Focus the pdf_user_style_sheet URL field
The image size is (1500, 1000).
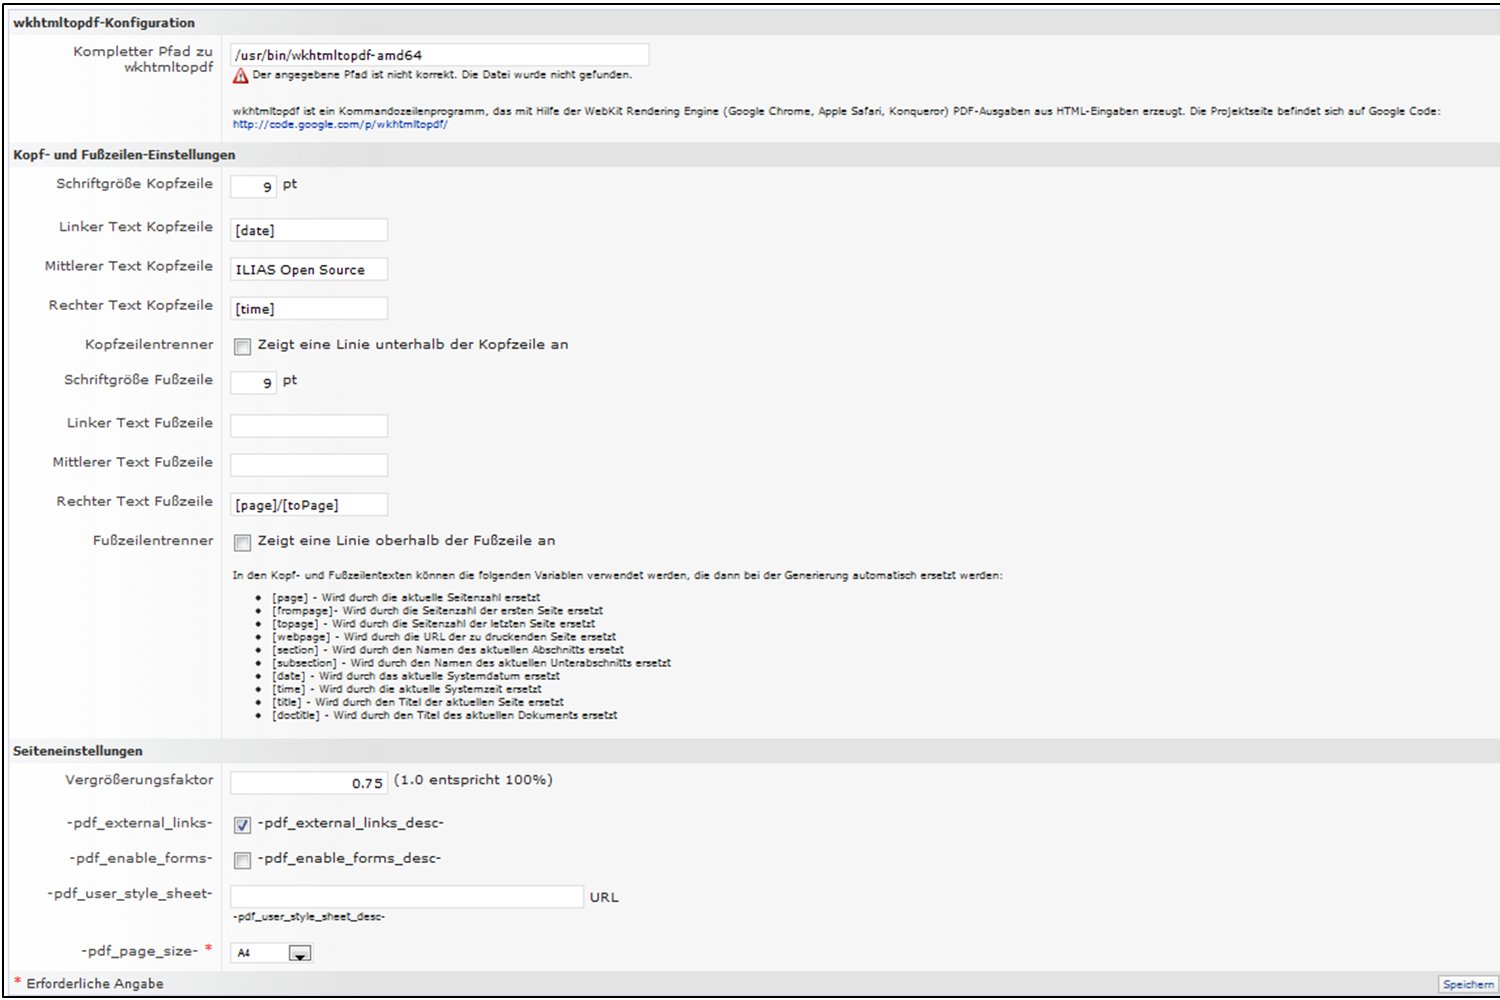[x=406, y=897]
